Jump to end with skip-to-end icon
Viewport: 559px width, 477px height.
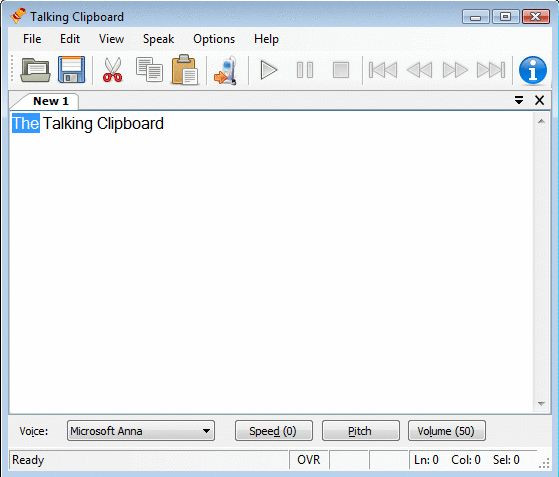pyautogui.click(x=491, y=70)
